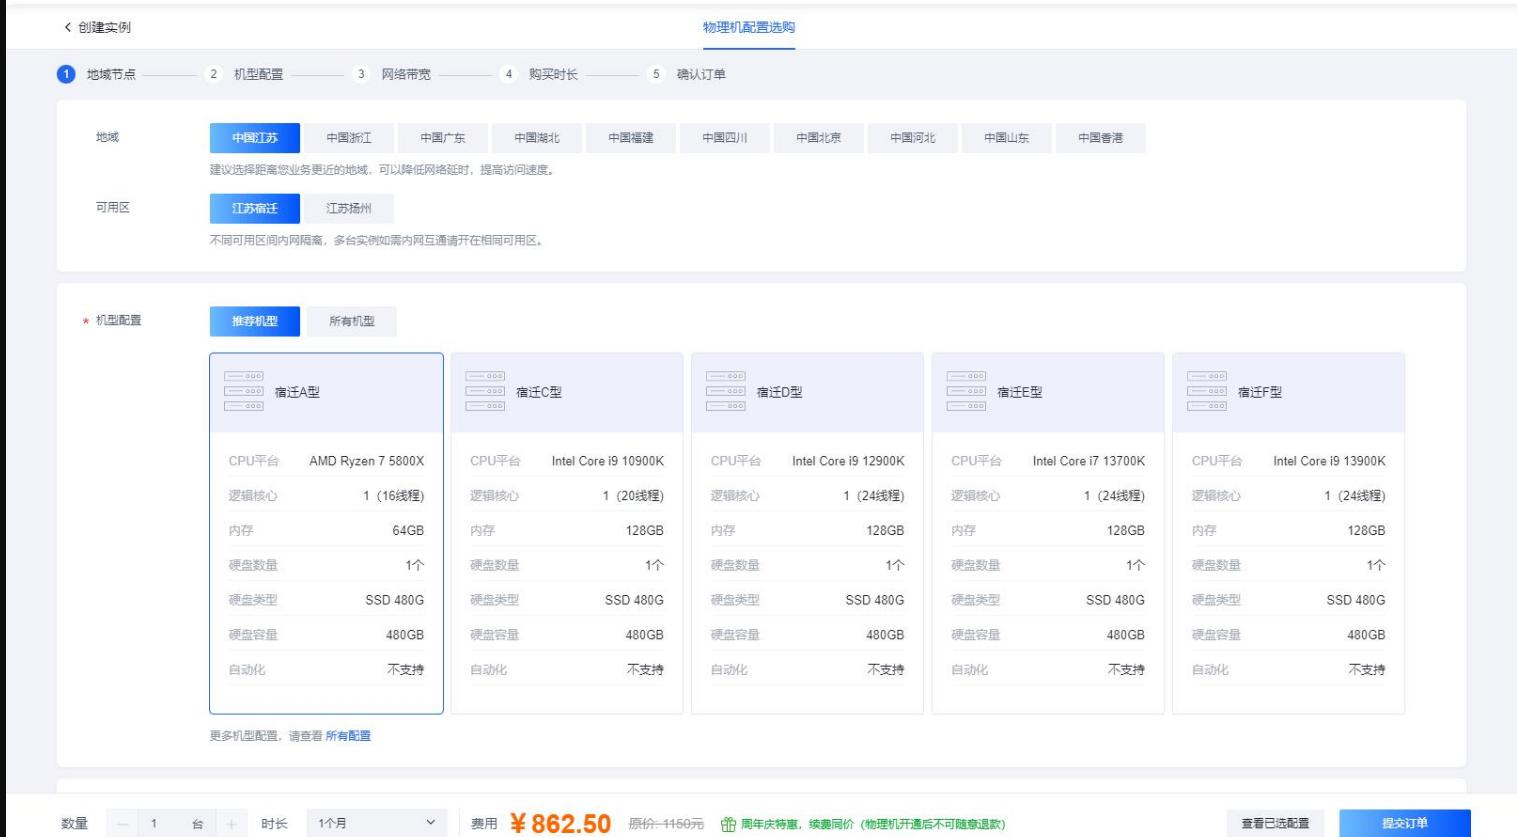Go back via the 创建实例 arrow
Screen dimensions: 1517x837
click(x=67, y=27)
